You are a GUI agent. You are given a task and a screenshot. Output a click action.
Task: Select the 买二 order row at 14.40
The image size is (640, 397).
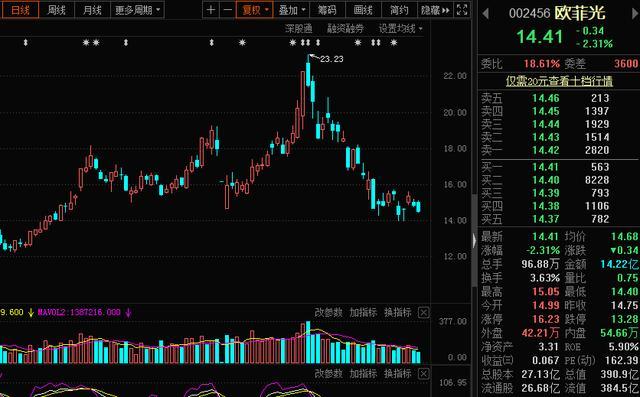[x=558, y=180]
